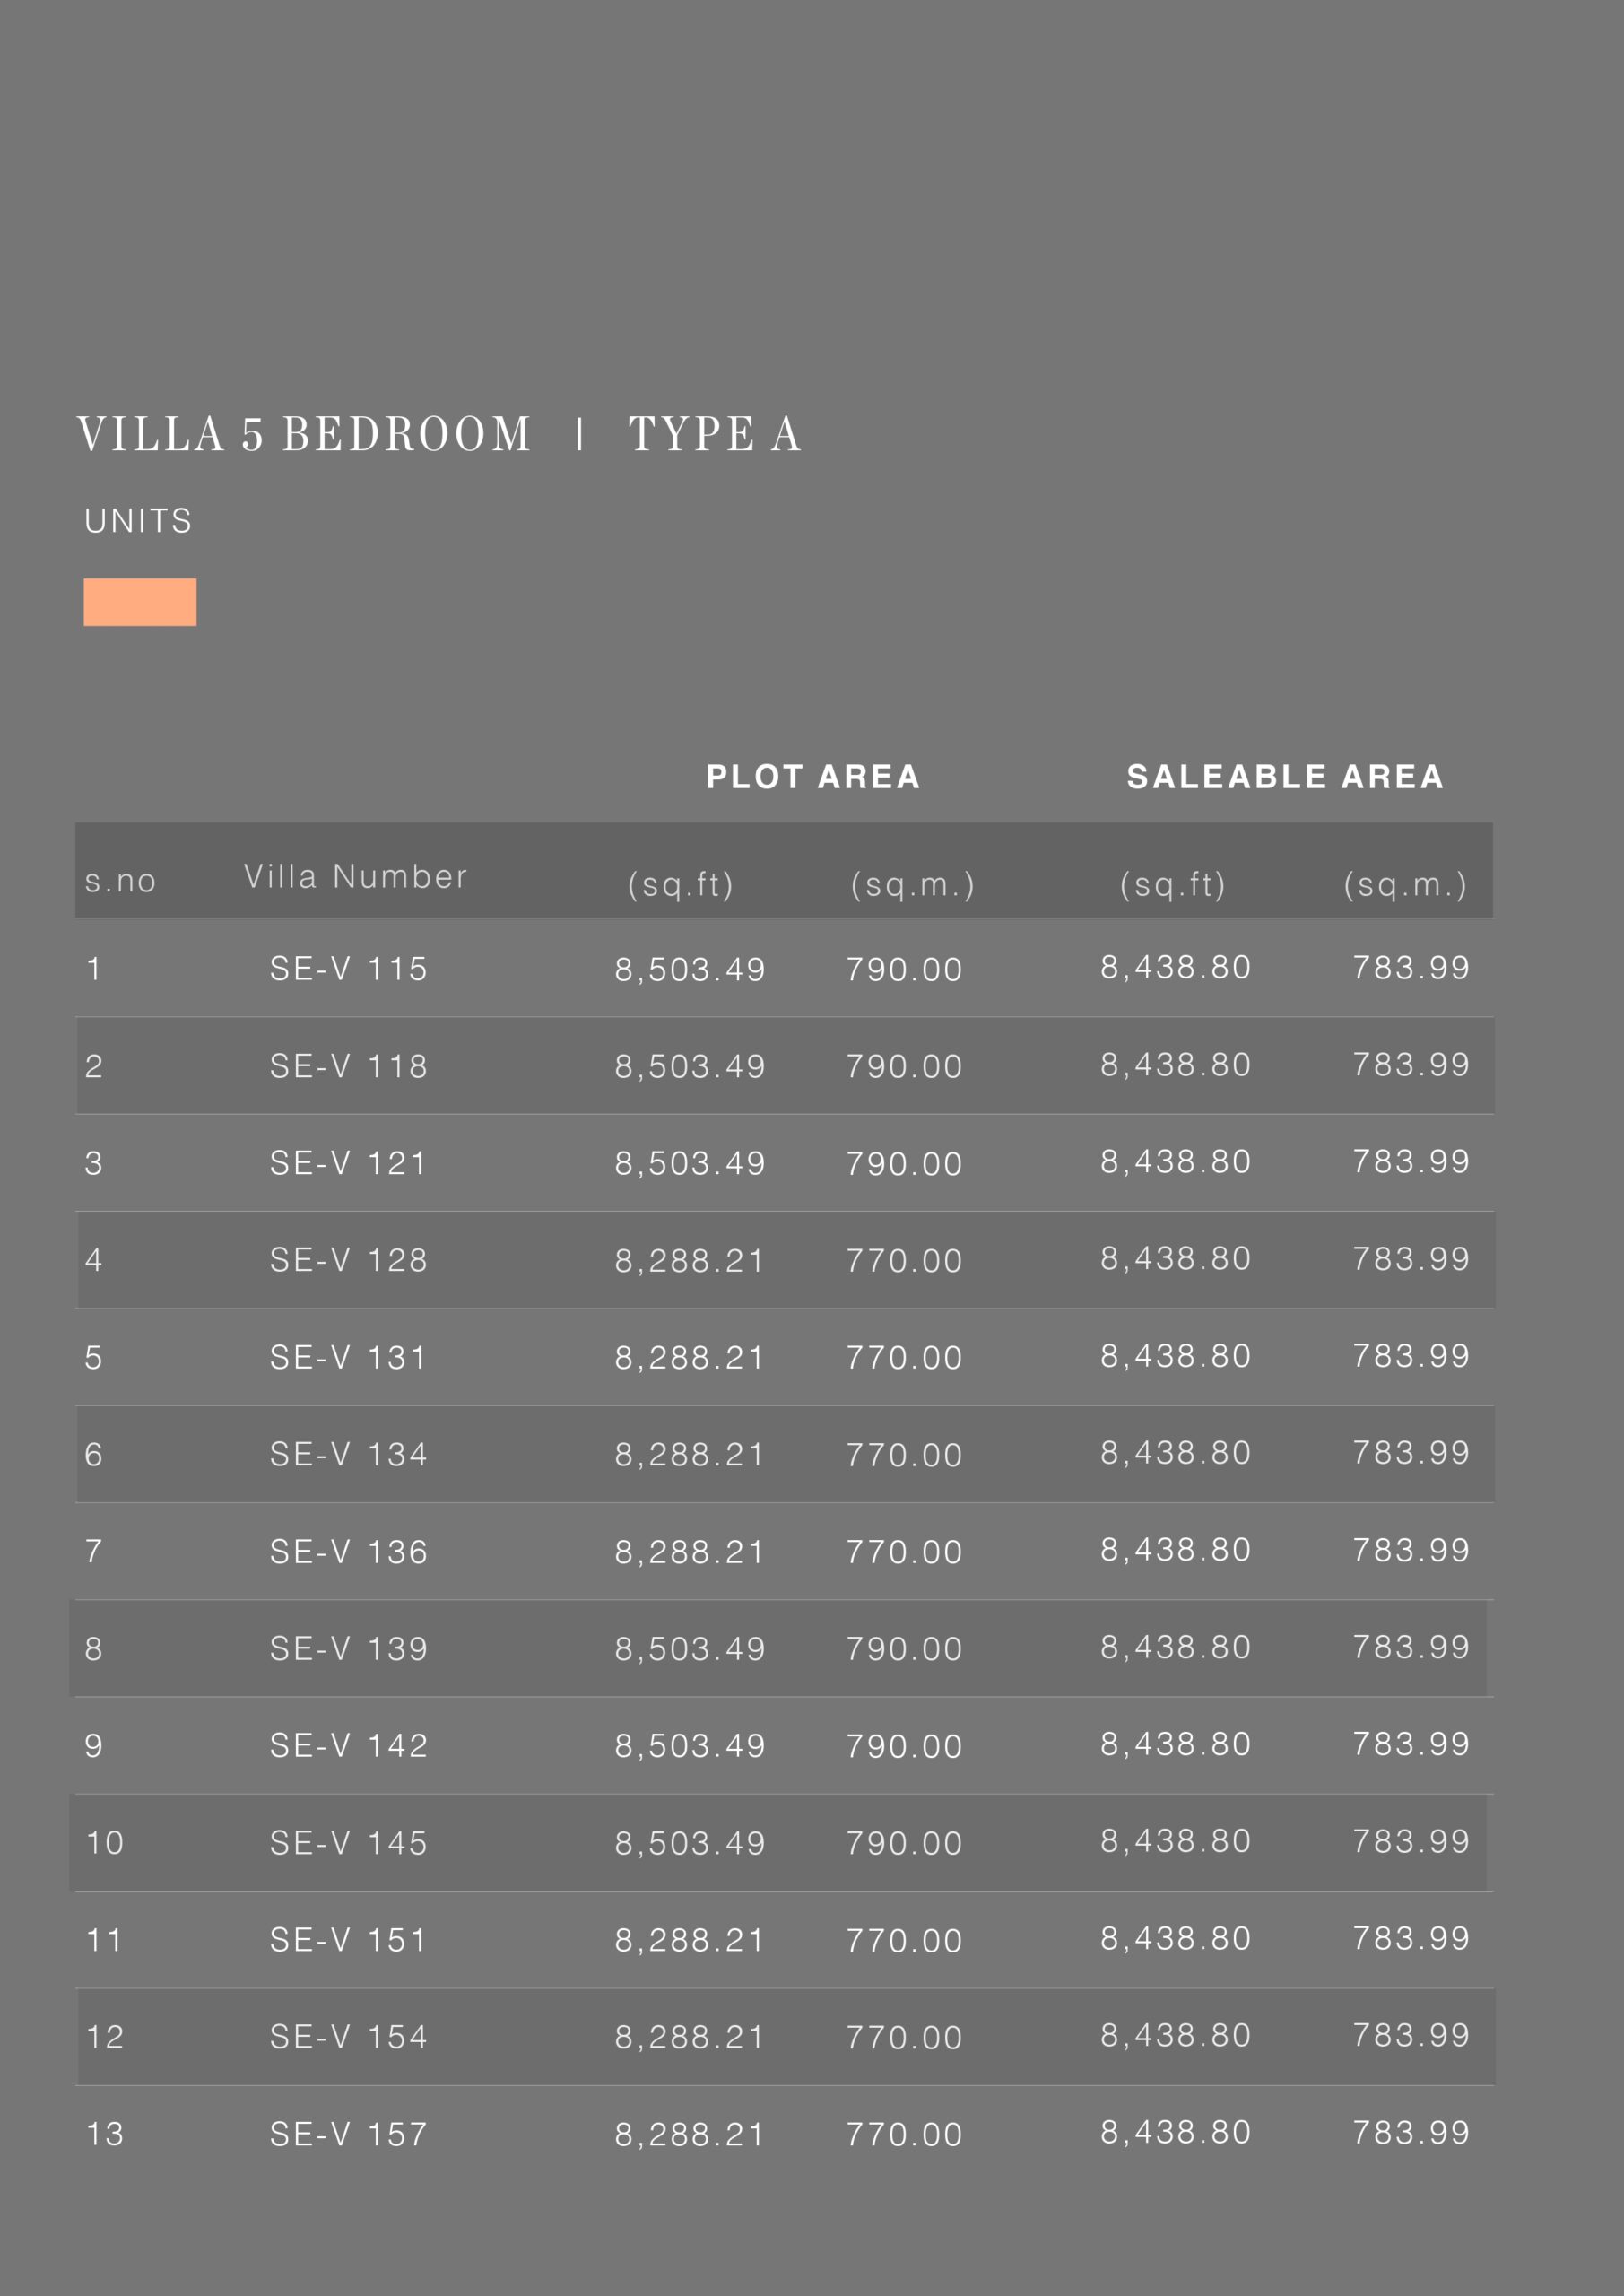The height and width of the screenshot is (2296, 1624).
Task: Click the UNITS label
Action: pos(138,521)
